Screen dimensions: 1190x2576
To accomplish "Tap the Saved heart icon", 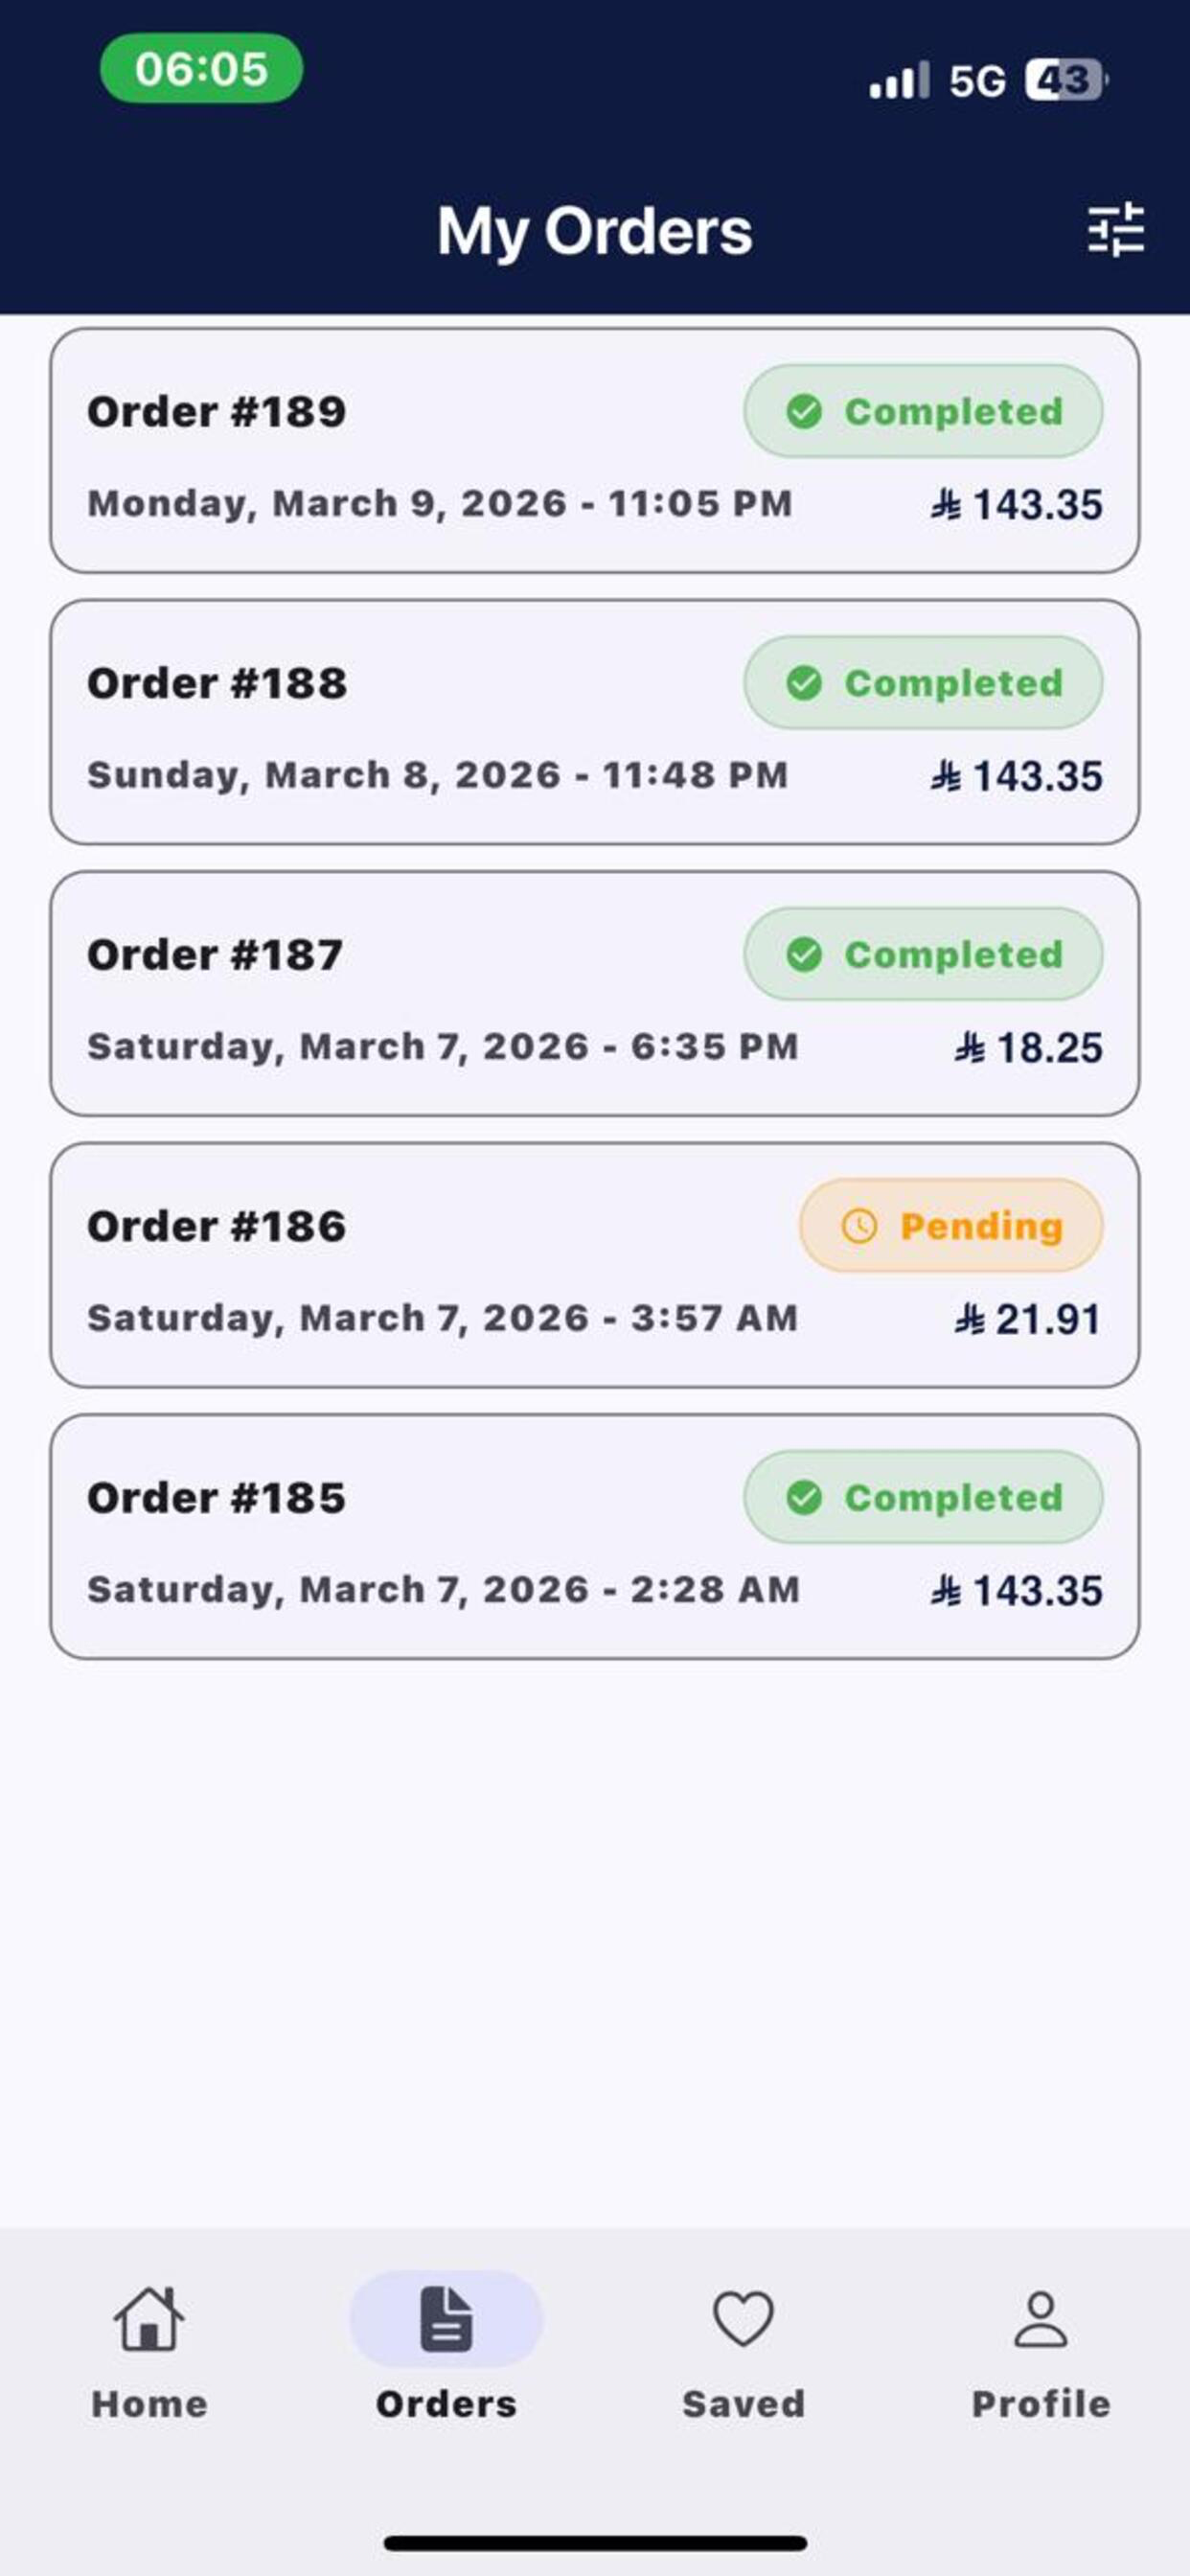I will click(743, 2318).
